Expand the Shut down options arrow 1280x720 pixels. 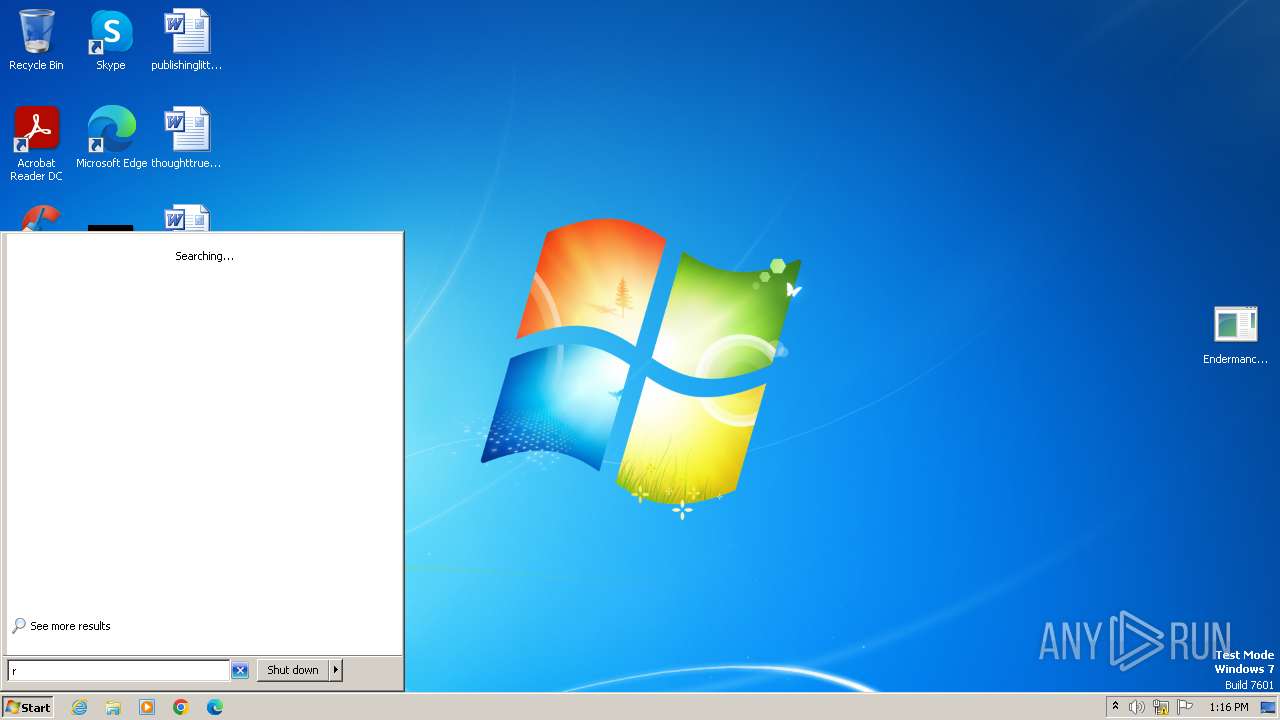click(x=336, y=670)
